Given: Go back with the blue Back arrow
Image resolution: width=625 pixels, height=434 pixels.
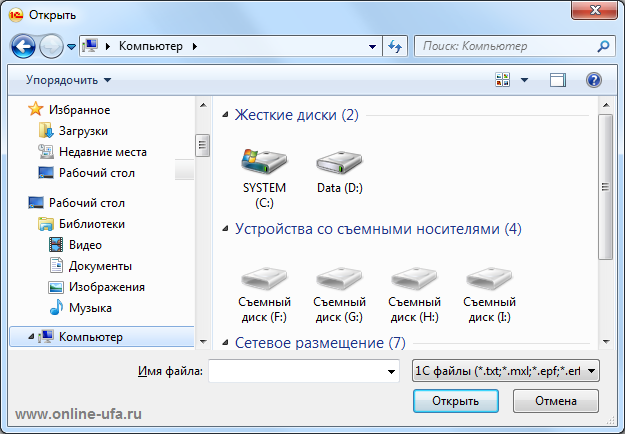Looking at the screenshot, I should point(23,47).
